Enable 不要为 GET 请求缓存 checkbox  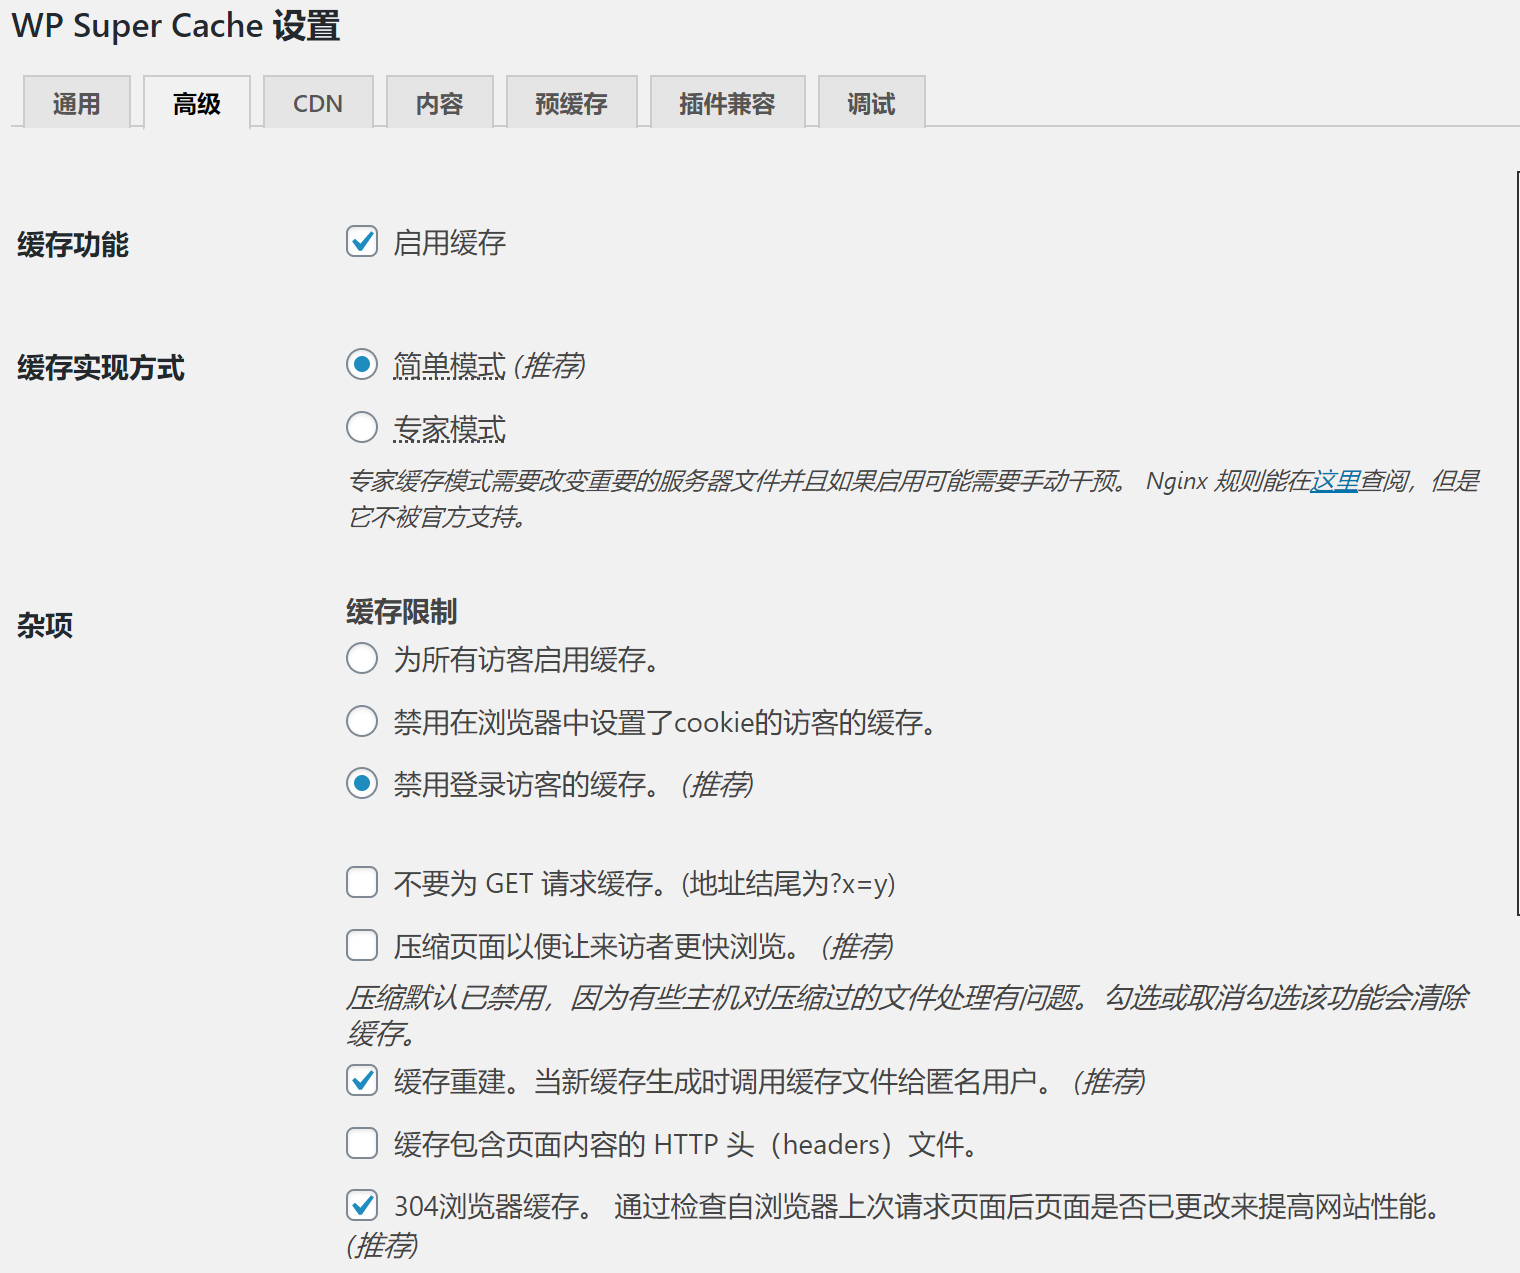[x=362, y=883]
